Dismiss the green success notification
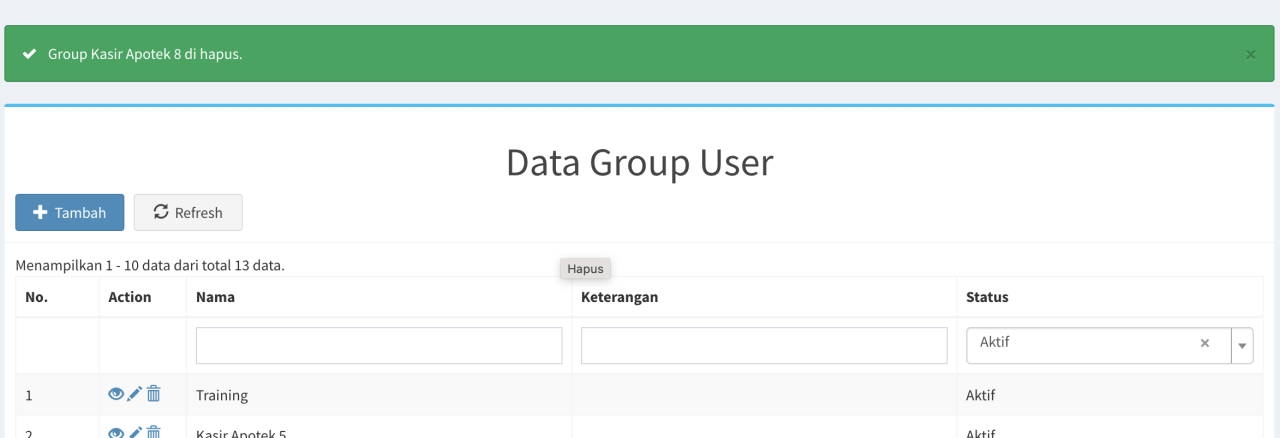 (x=1250, y=54)
